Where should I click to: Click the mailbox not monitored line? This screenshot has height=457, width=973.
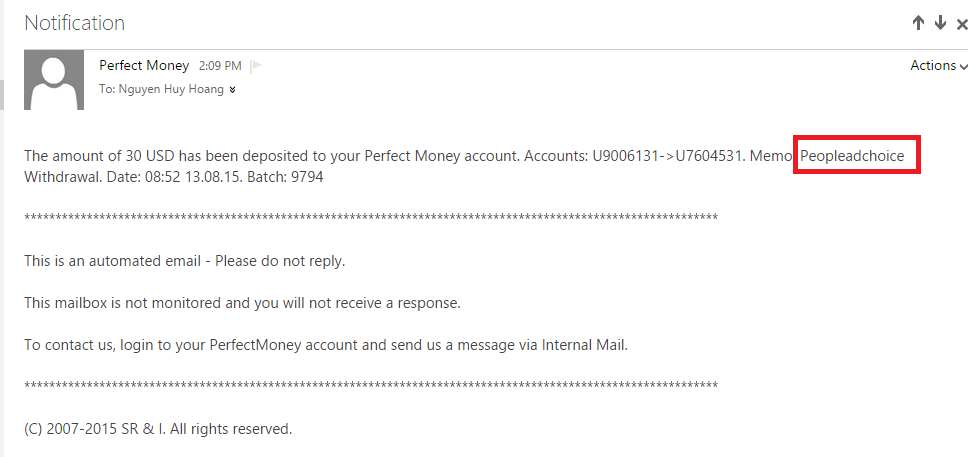[x=242, y=303]
